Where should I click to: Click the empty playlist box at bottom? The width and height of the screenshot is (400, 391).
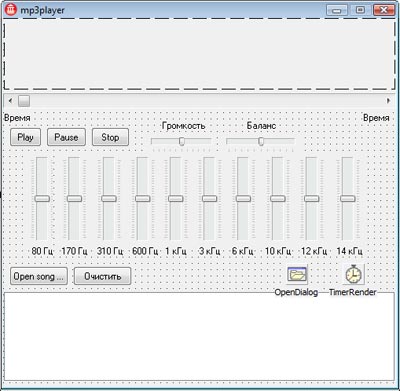point(199,336)
